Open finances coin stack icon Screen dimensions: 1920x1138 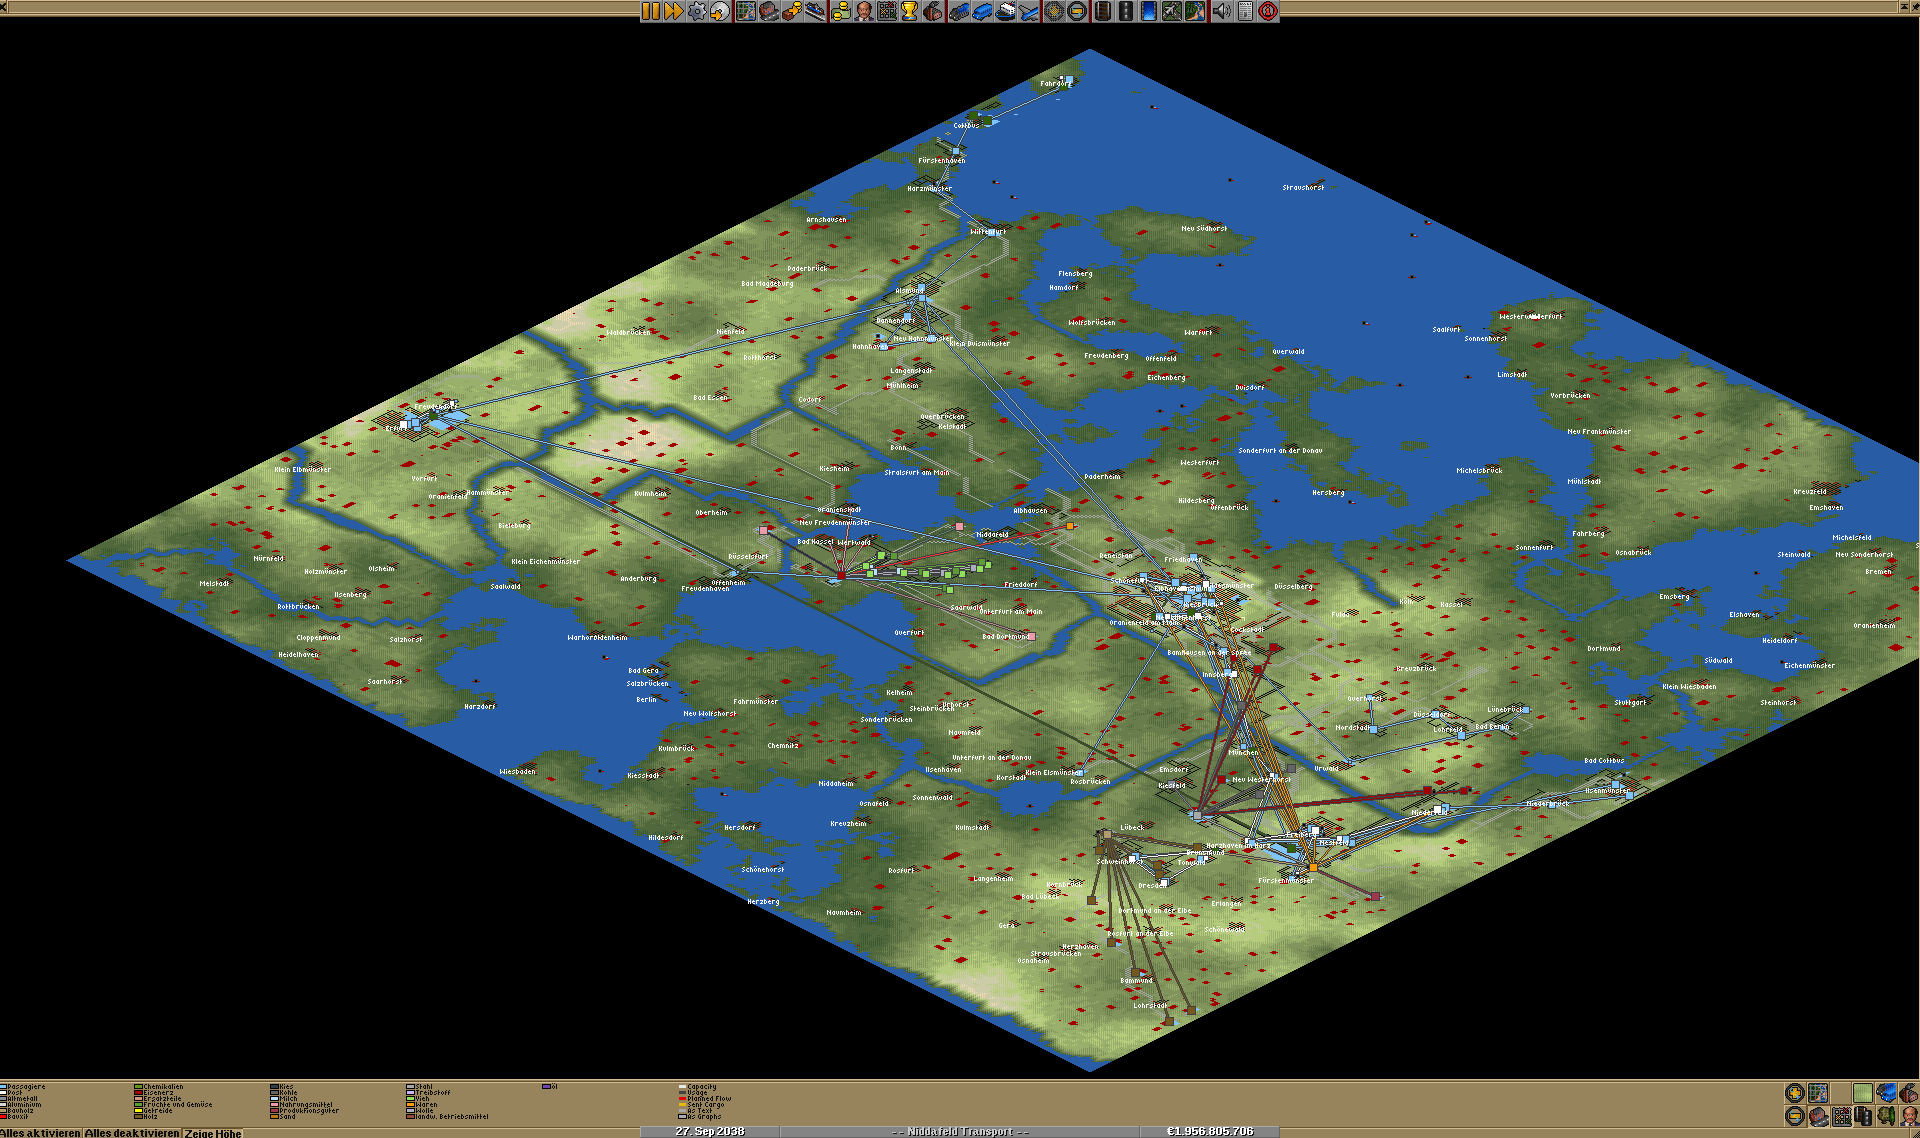click(x=840, y=11)
